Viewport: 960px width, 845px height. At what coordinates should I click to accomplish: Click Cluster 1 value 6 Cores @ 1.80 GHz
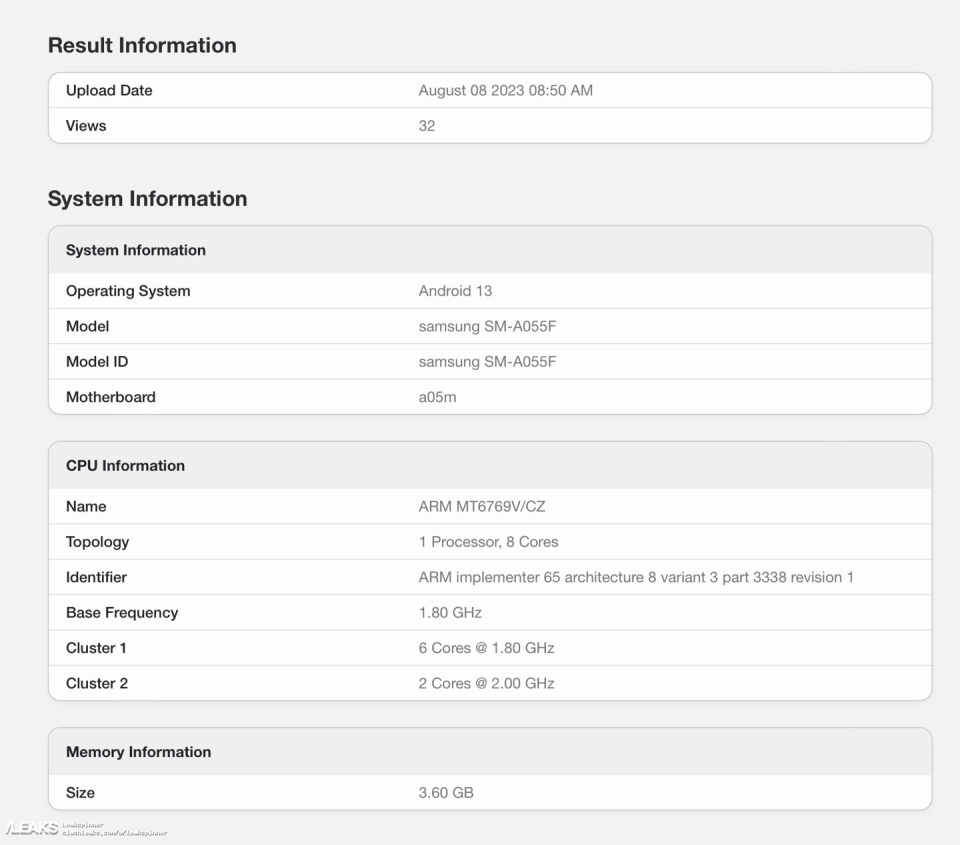click(x=486, y=648)
